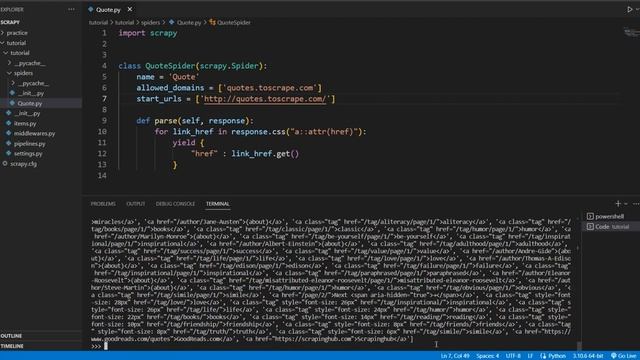
Task: Click breadcrumb 'Quote.py' in the editor path
Action: point(189,22)
